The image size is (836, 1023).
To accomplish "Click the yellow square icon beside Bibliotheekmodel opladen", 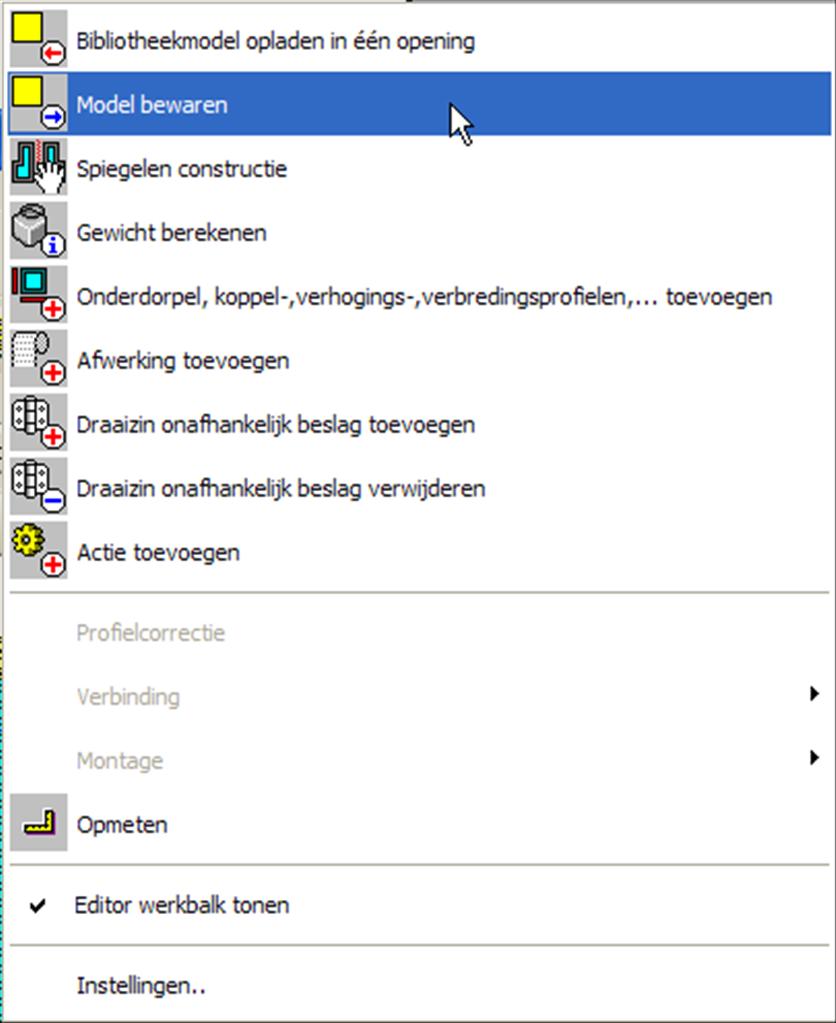I will click(x=39, y=39).
